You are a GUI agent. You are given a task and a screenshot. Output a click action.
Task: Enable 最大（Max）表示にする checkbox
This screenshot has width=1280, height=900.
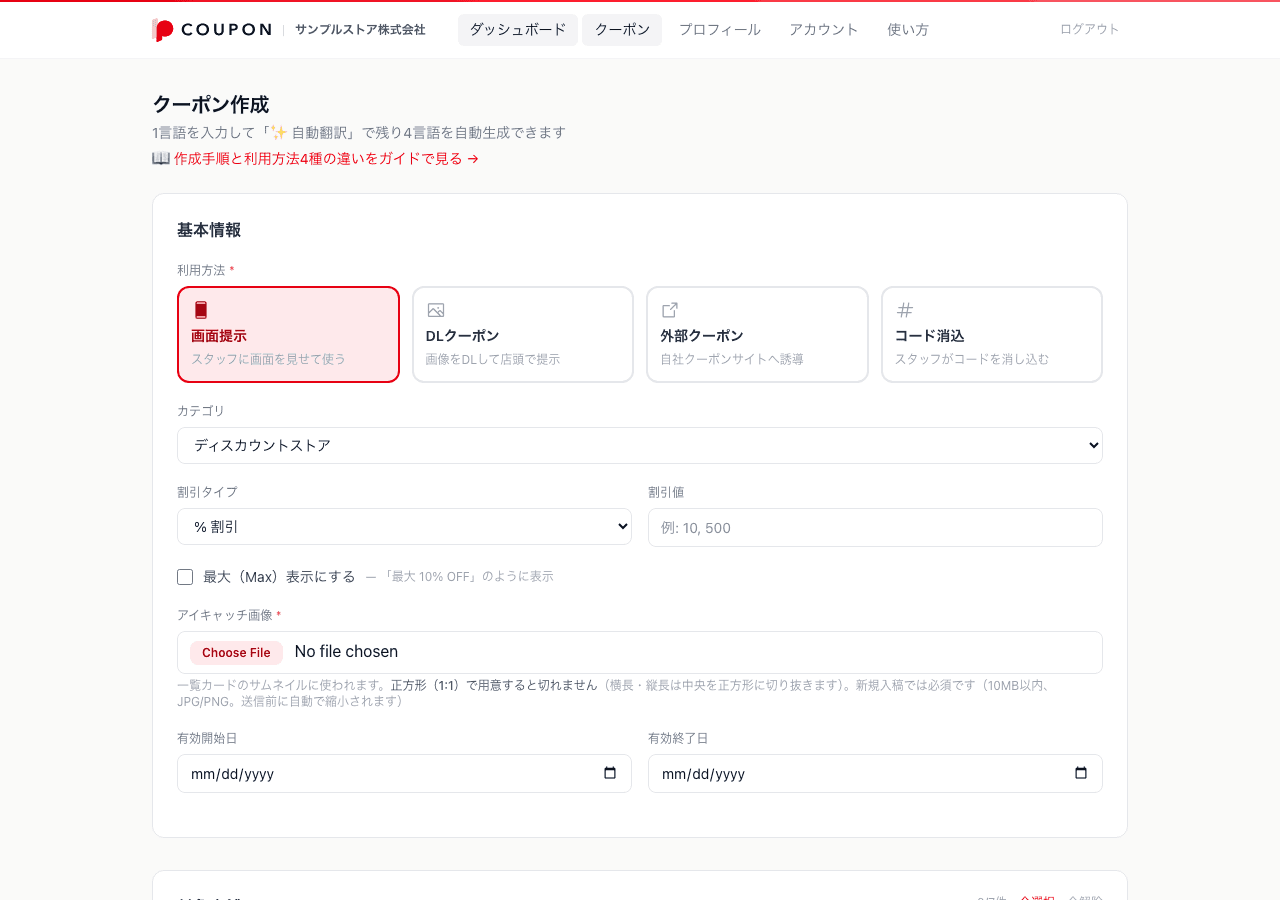pos(185,577)
